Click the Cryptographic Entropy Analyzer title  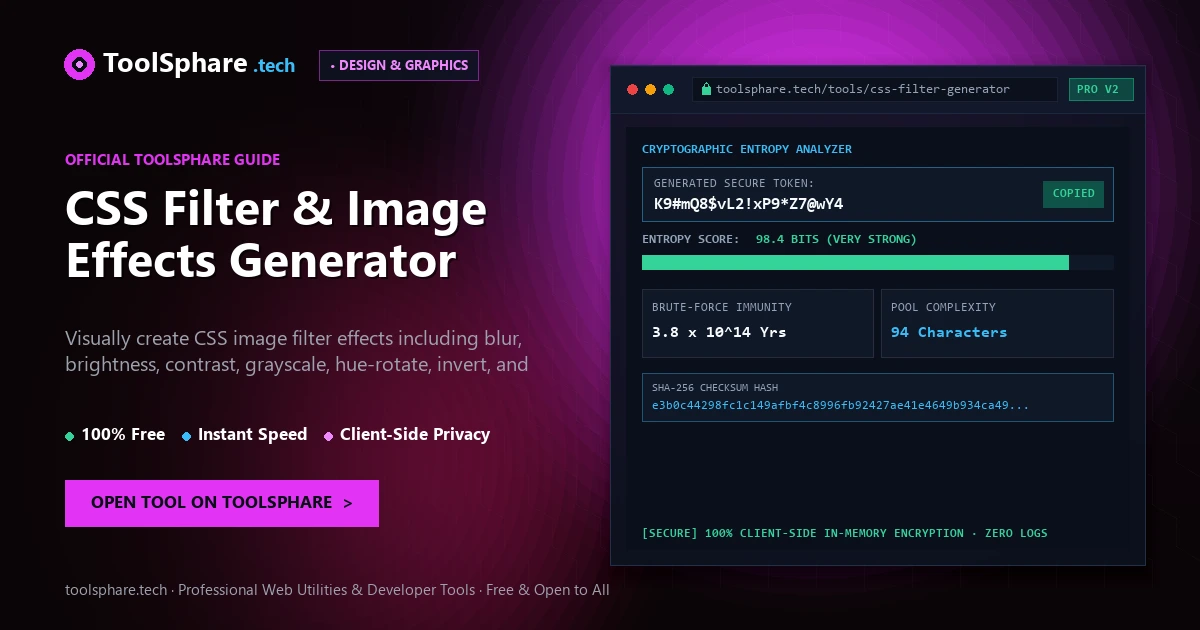click(747, 149)
